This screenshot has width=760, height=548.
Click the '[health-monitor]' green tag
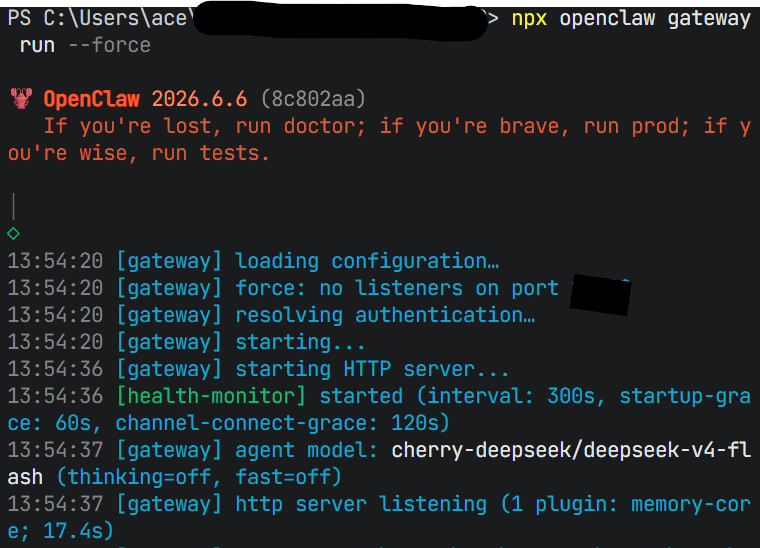(x=211, y=396)
